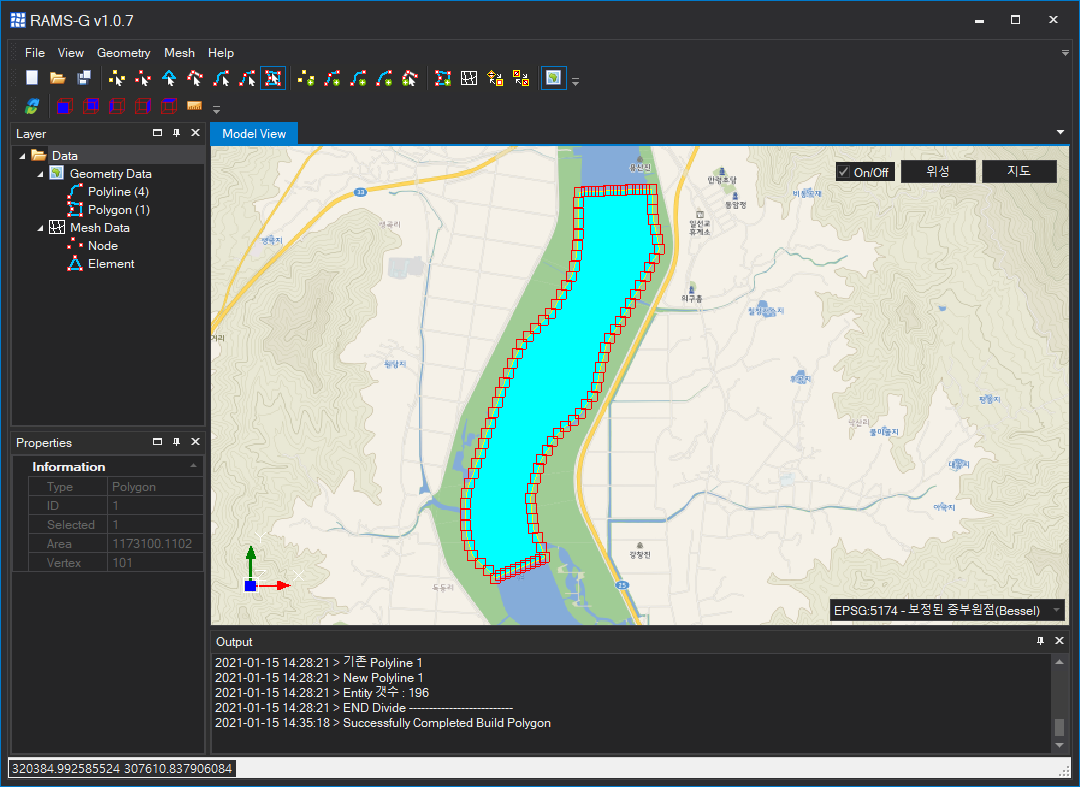Select the highlighted polygon select tool
1080x787 pixels.
(272, 78)
